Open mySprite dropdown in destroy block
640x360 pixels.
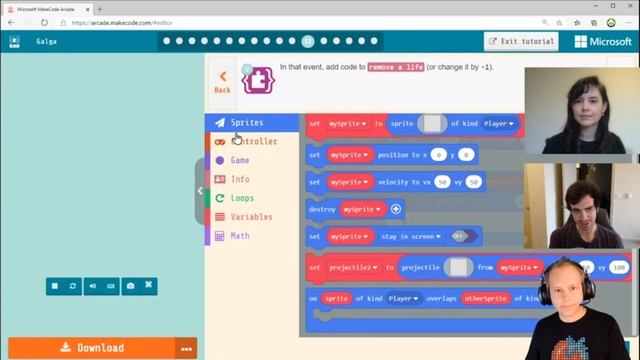point(362,209)
